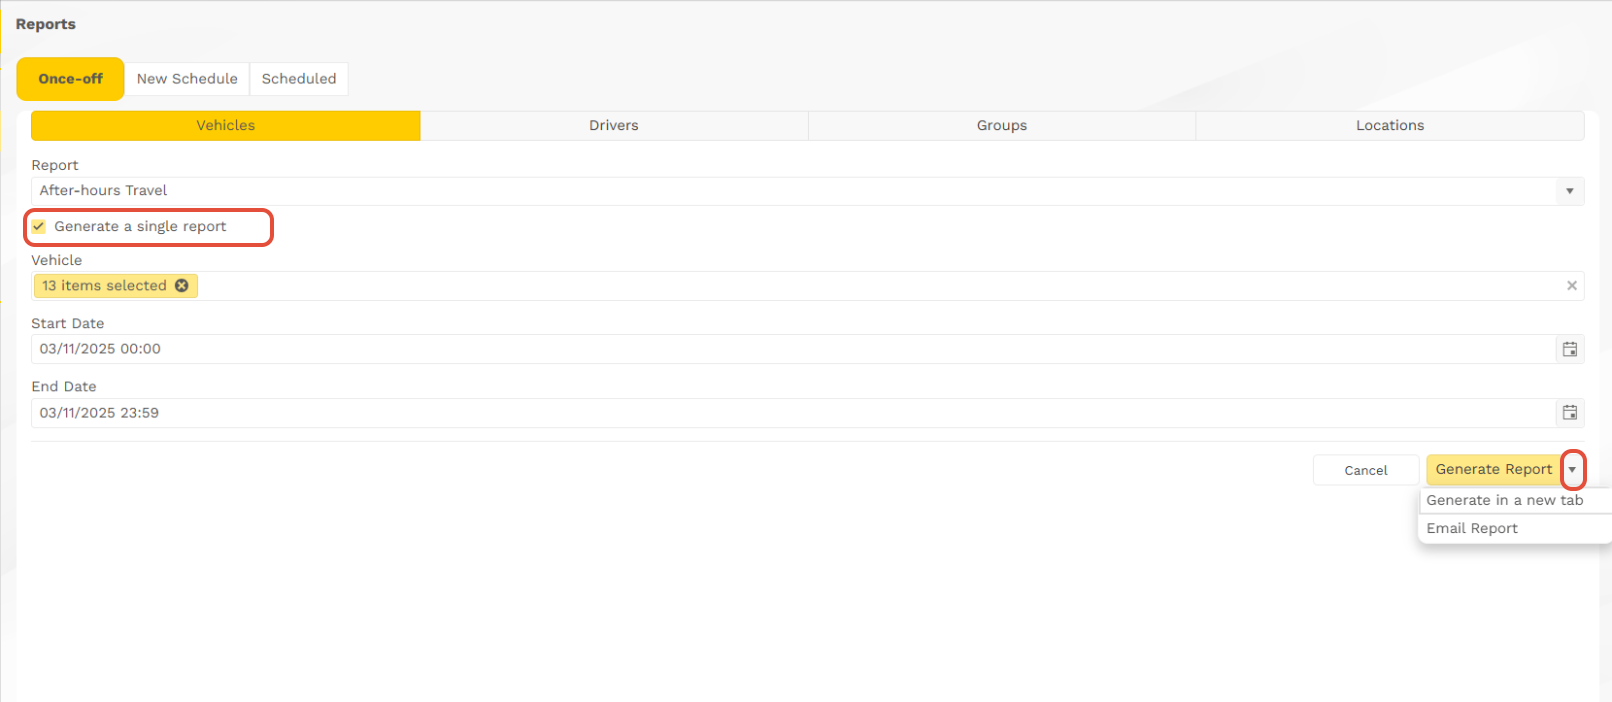Viewport: 1612px width, 702px height.
Task: Toggle the Generate a single report checkbox
Action: (x=39, y=226)
